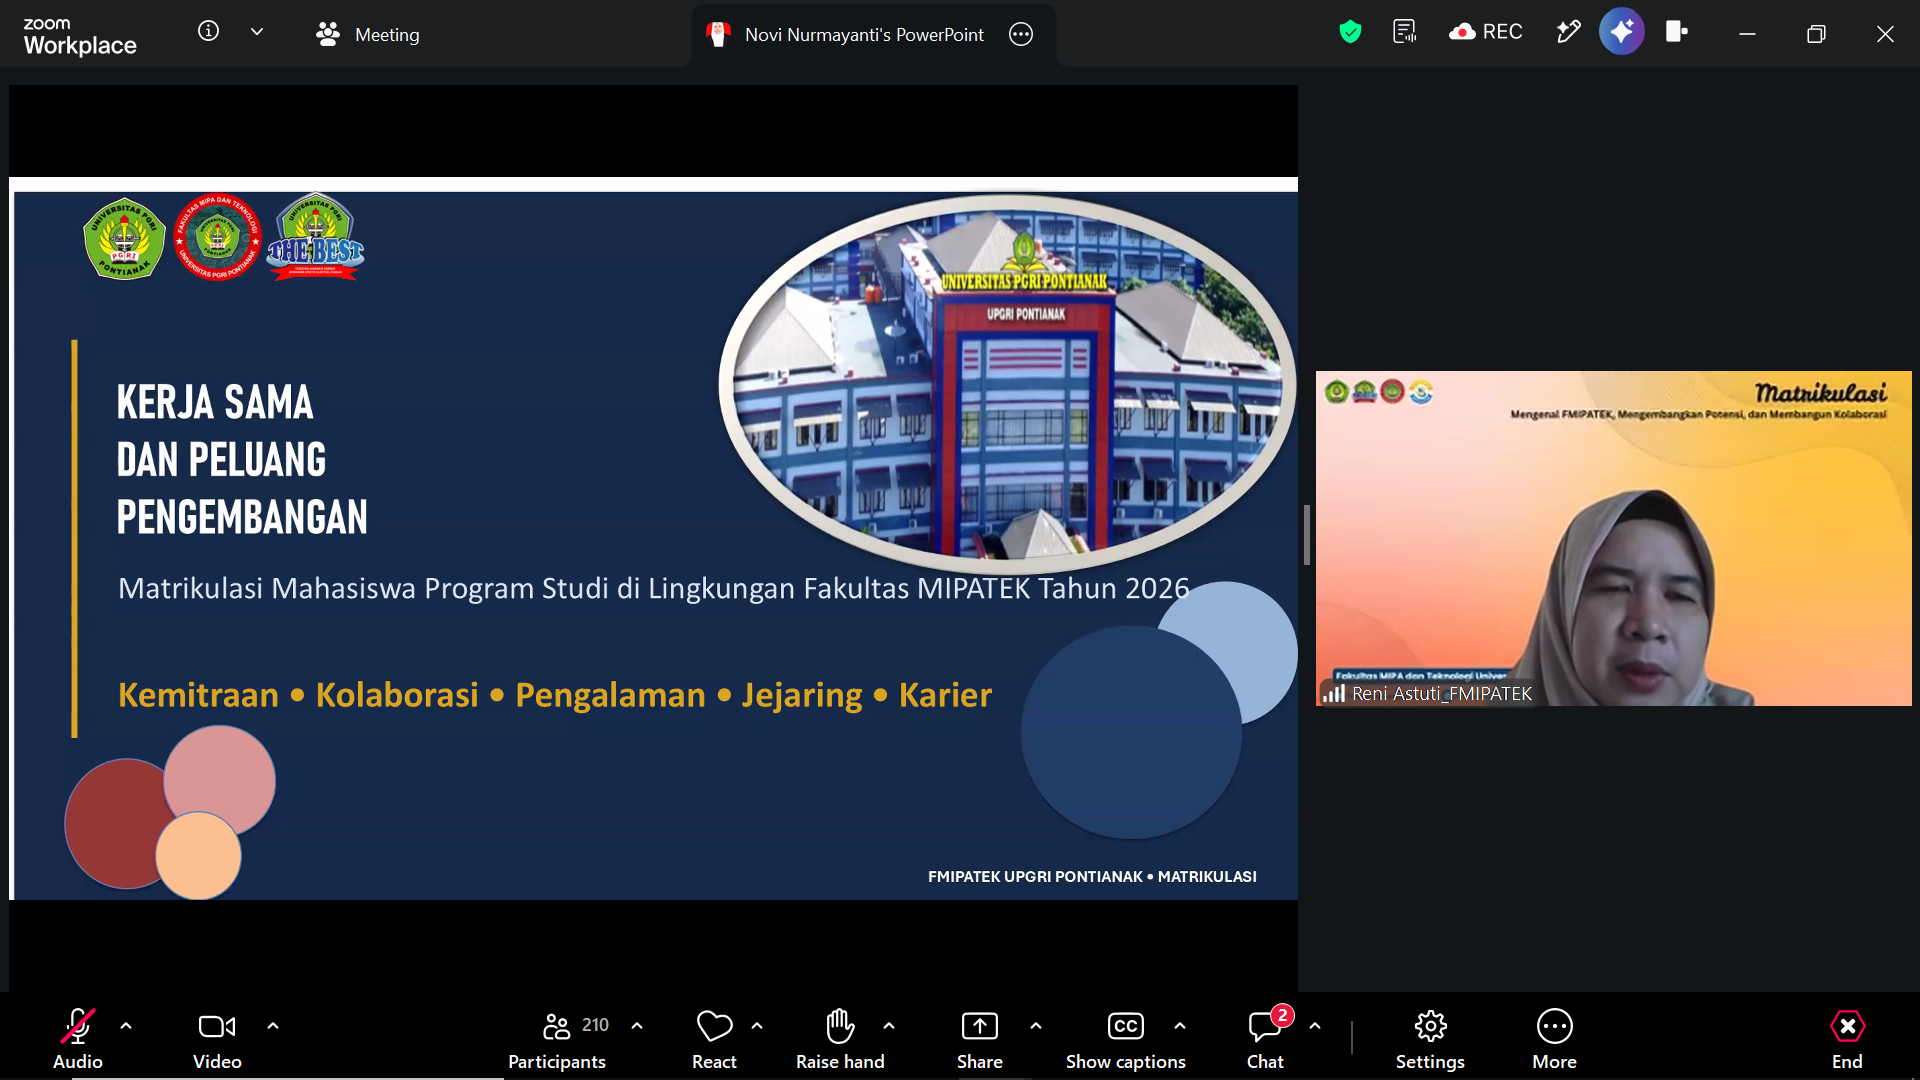Select the Meeting tab
1920x1080 pixels.
367,34
